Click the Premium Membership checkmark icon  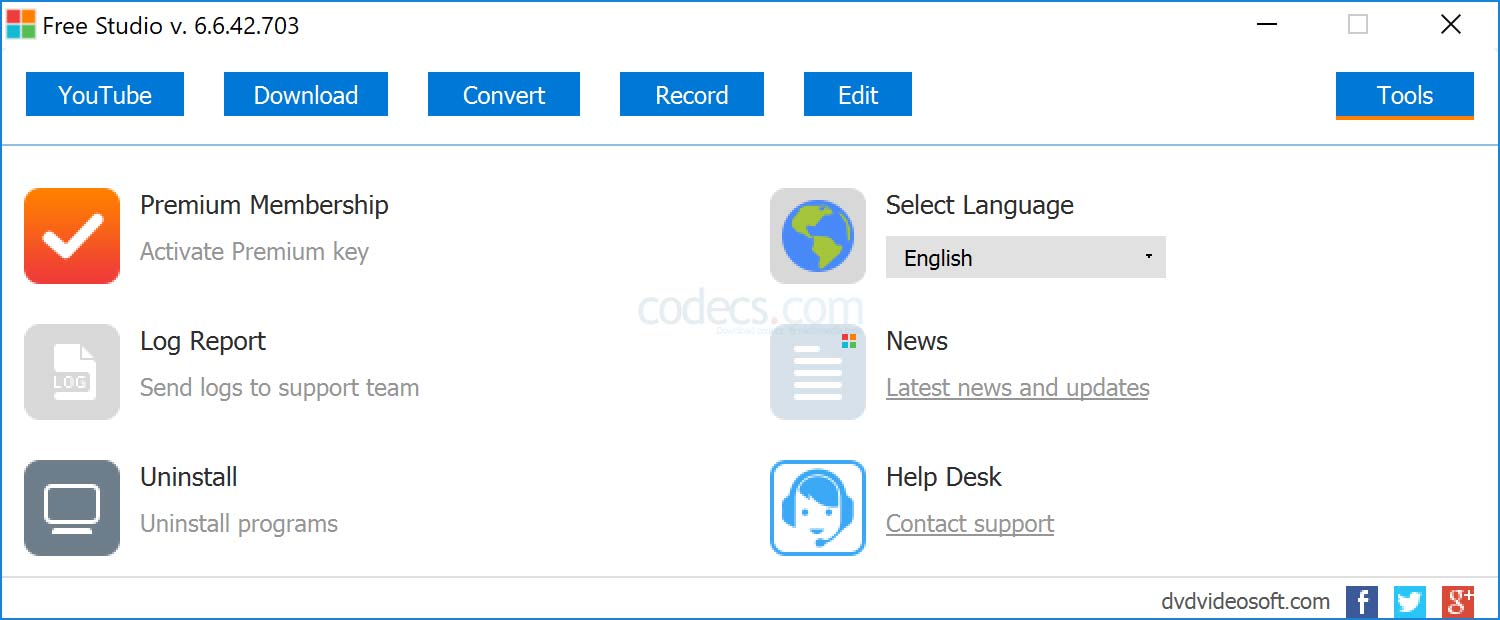[x=72, y=236]
